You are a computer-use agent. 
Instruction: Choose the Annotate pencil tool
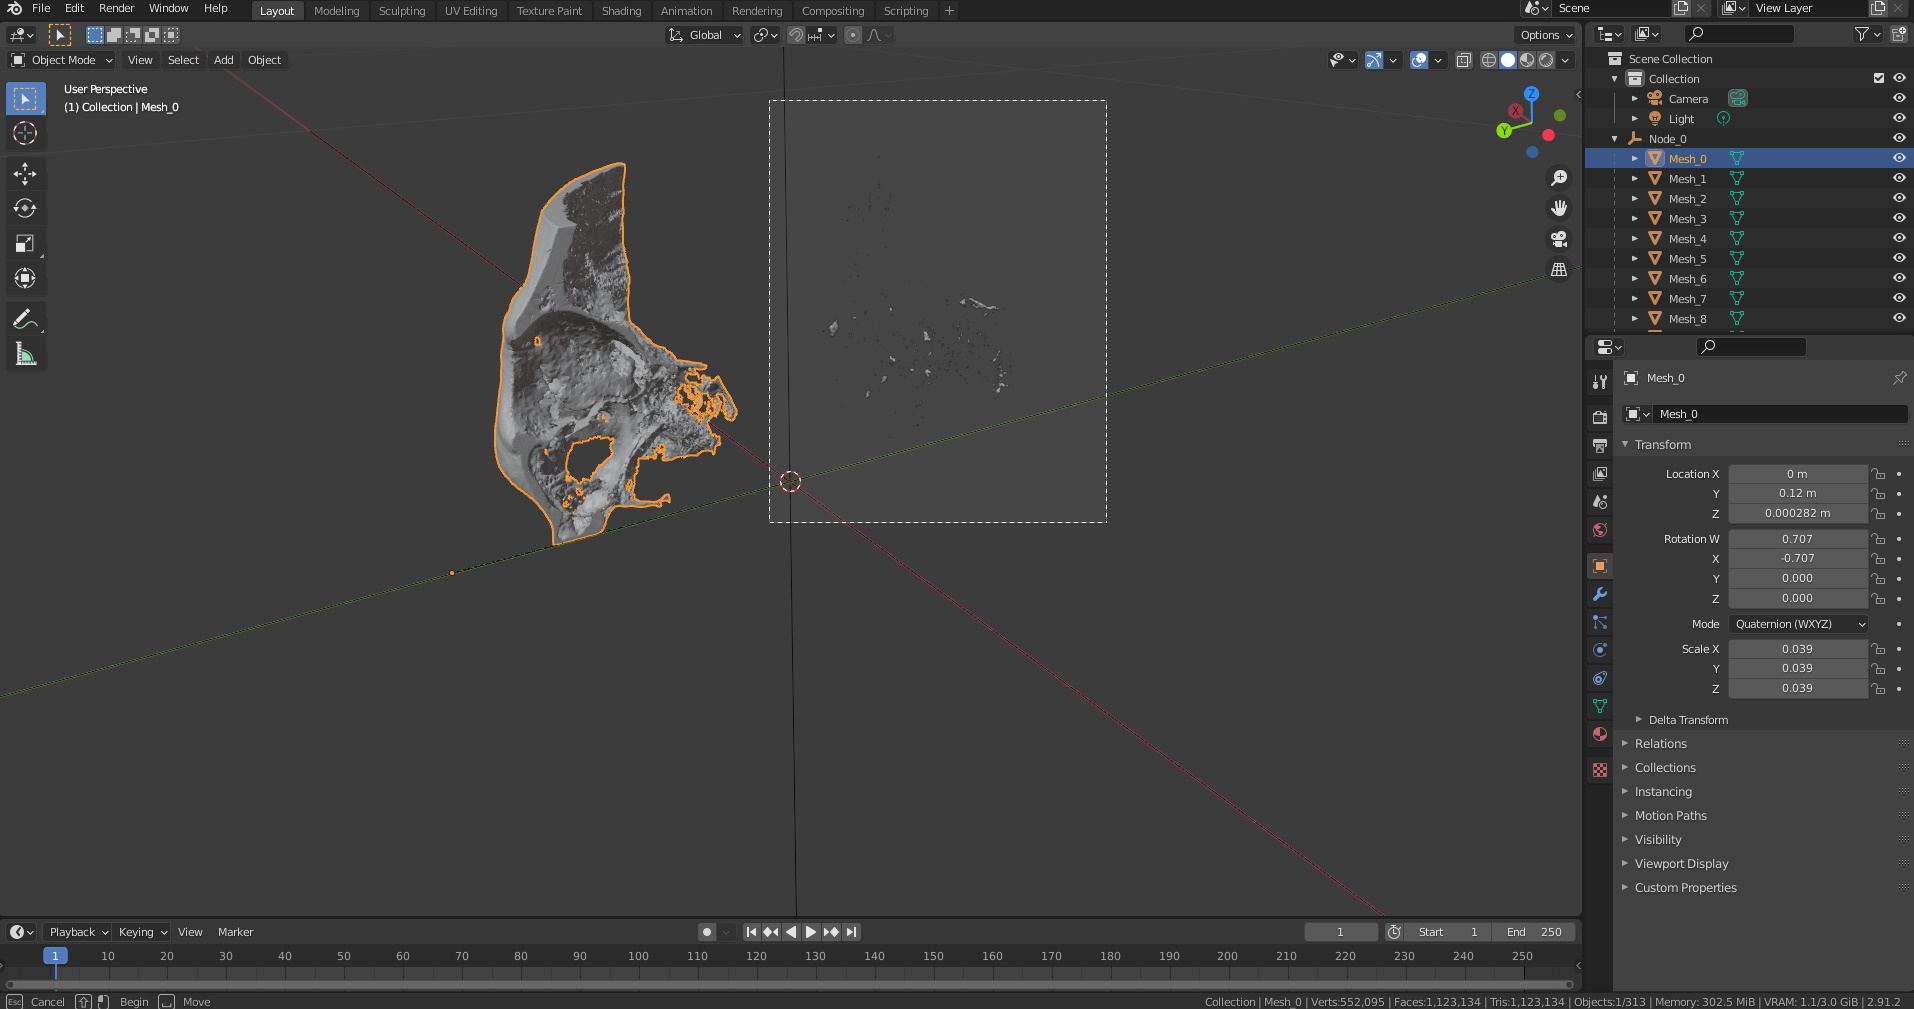pos(25,320)
